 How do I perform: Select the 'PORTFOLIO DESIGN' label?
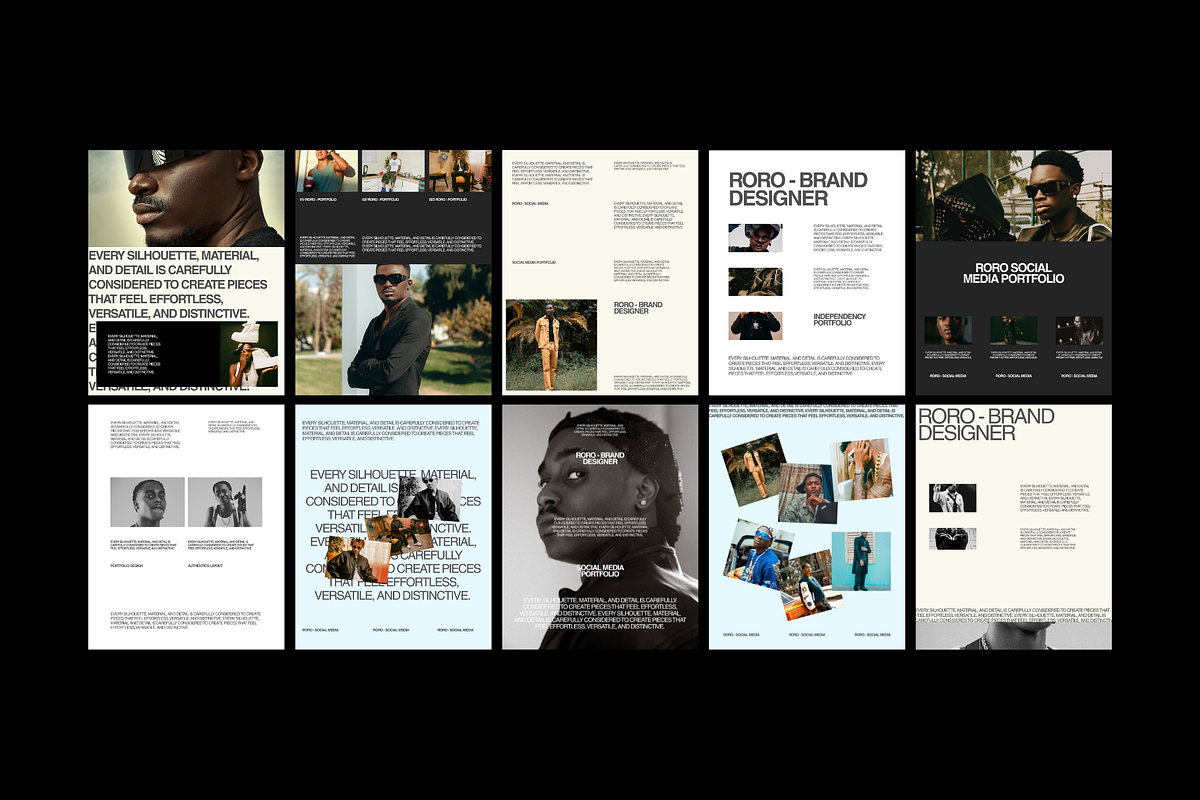pos(127,566)
